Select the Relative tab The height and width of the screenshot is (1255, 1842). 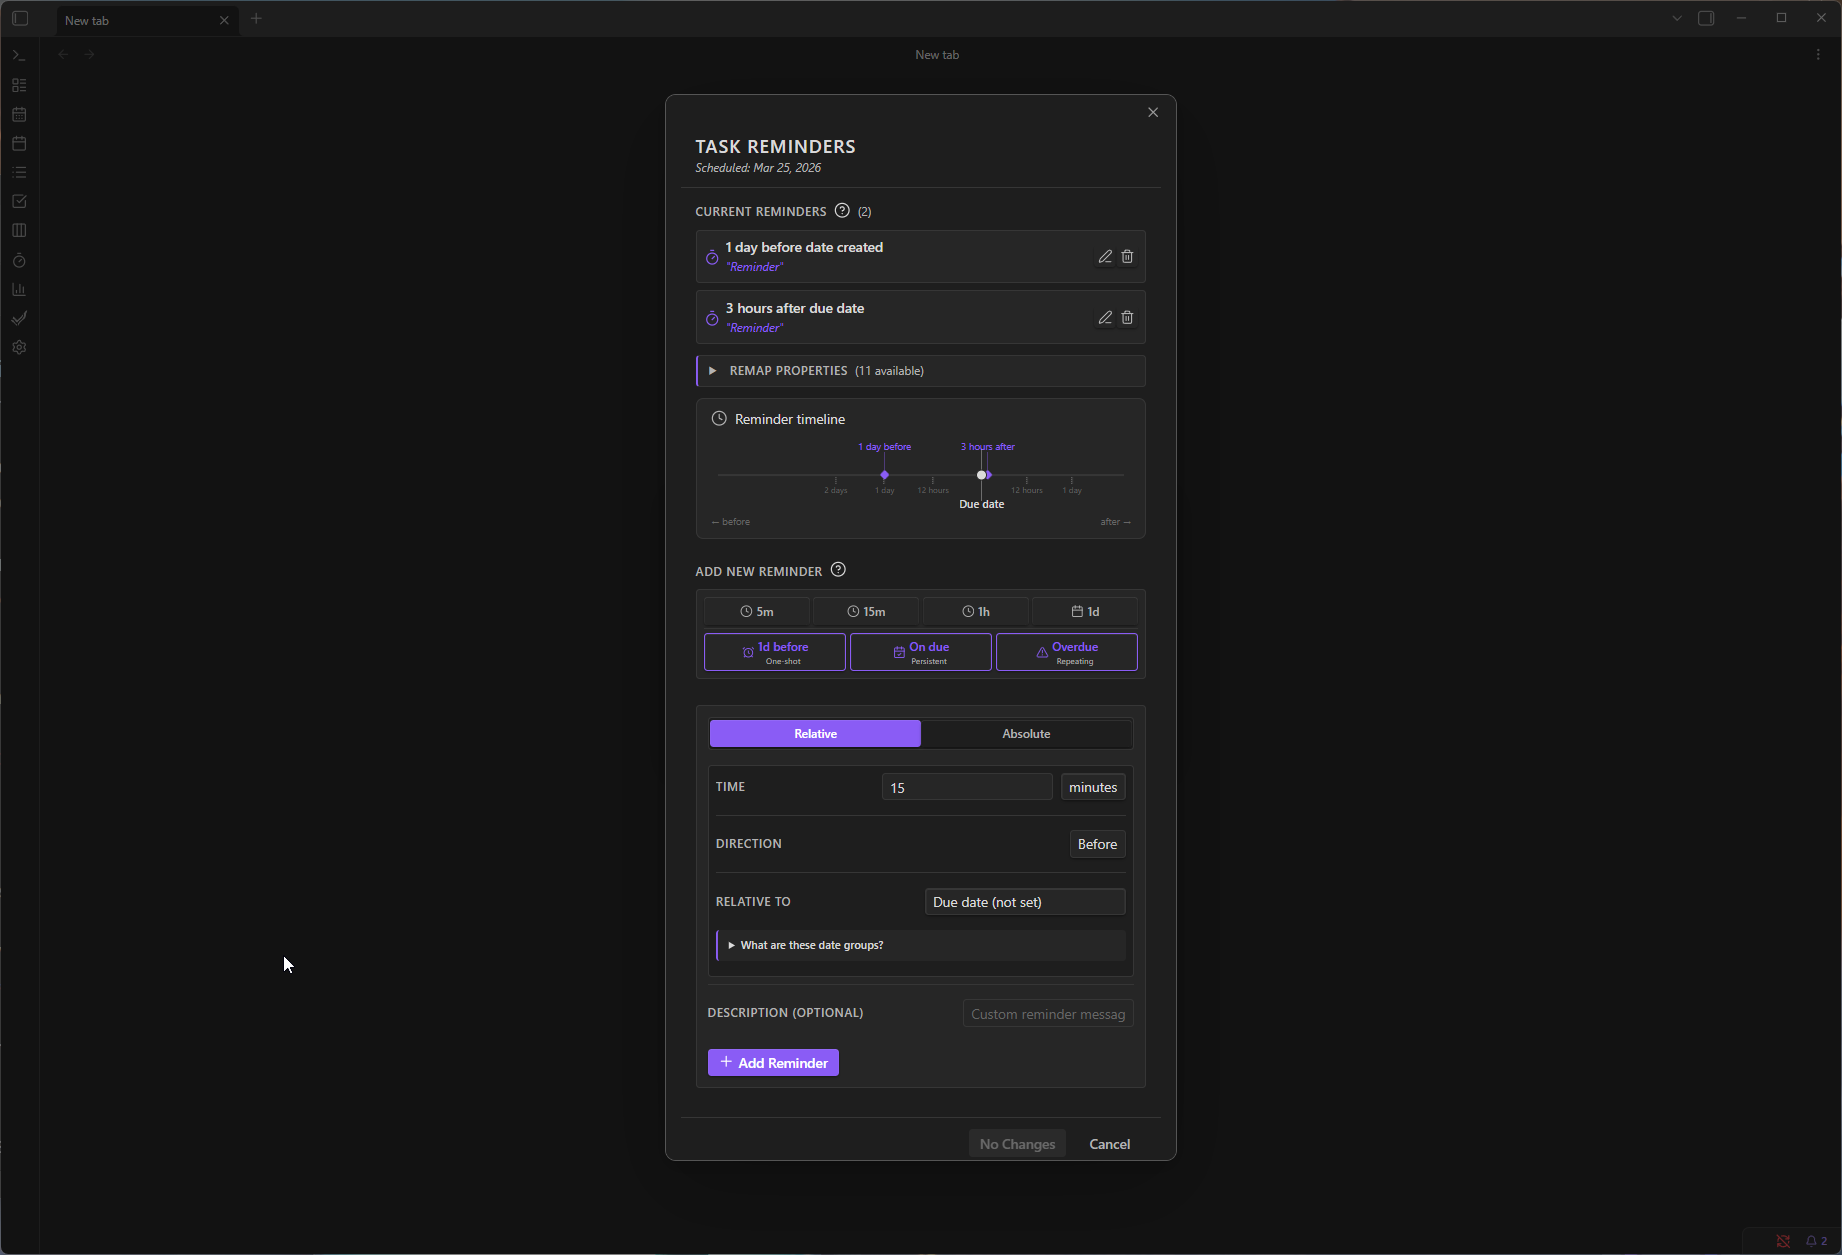click(x=814, y=733)
